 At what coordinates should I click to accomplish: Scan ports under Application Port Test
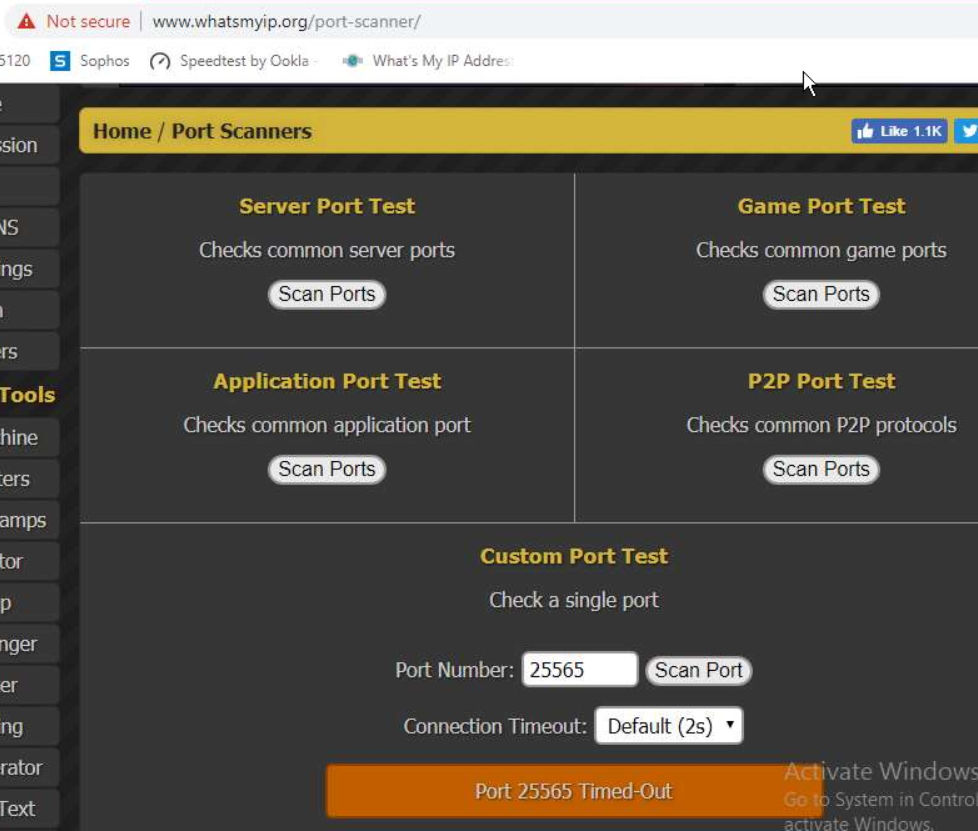pyautogui.click(x=327, y=469)
